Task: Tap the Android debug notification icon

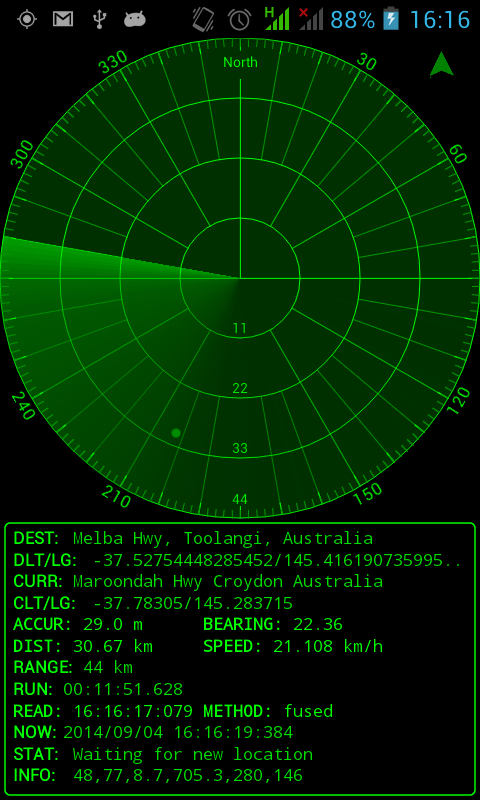Action: point(135,19)
